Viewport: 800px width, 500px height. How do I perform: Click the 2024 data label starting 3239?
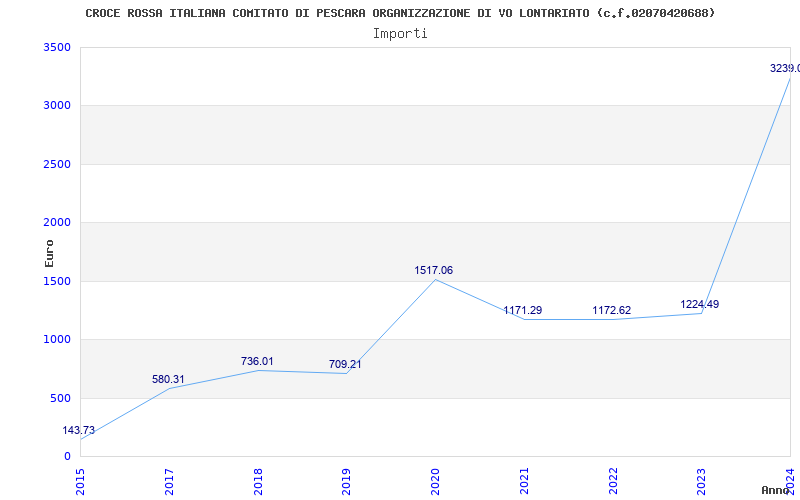click(785, 68)
